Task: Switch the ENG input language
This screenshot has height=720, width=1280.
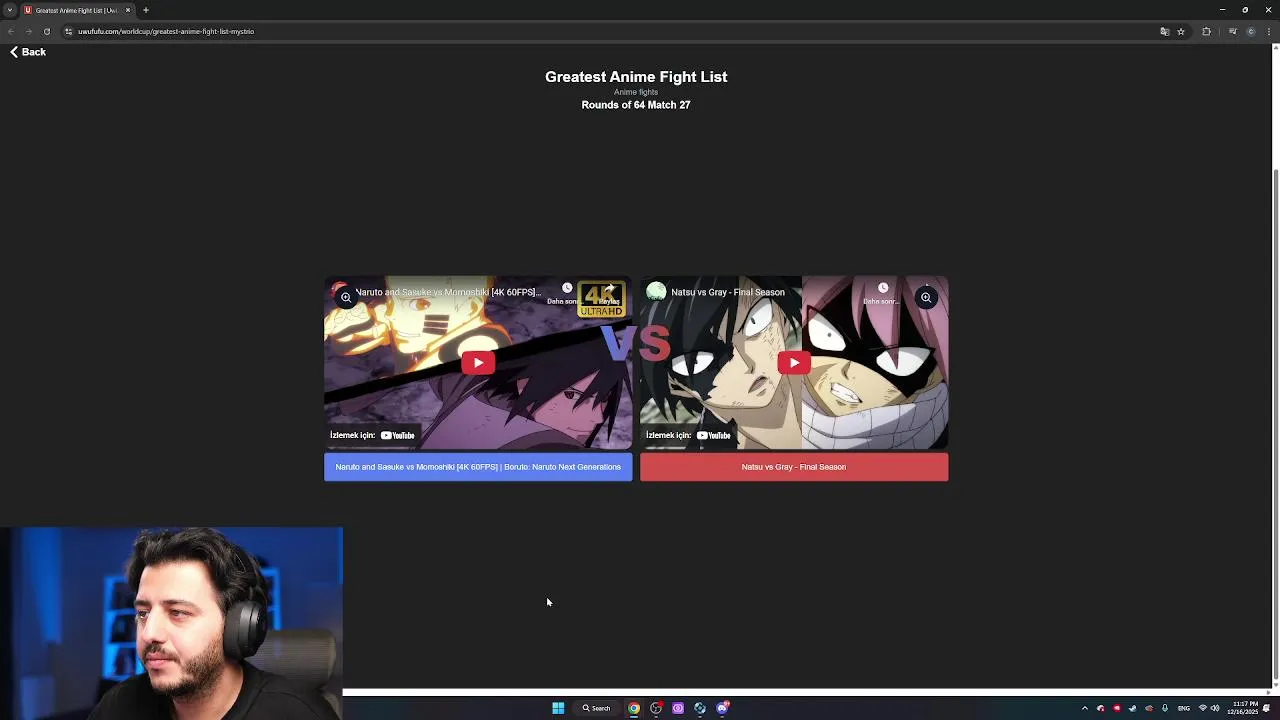Action: pyautogui.click(x=1184, y=708)
